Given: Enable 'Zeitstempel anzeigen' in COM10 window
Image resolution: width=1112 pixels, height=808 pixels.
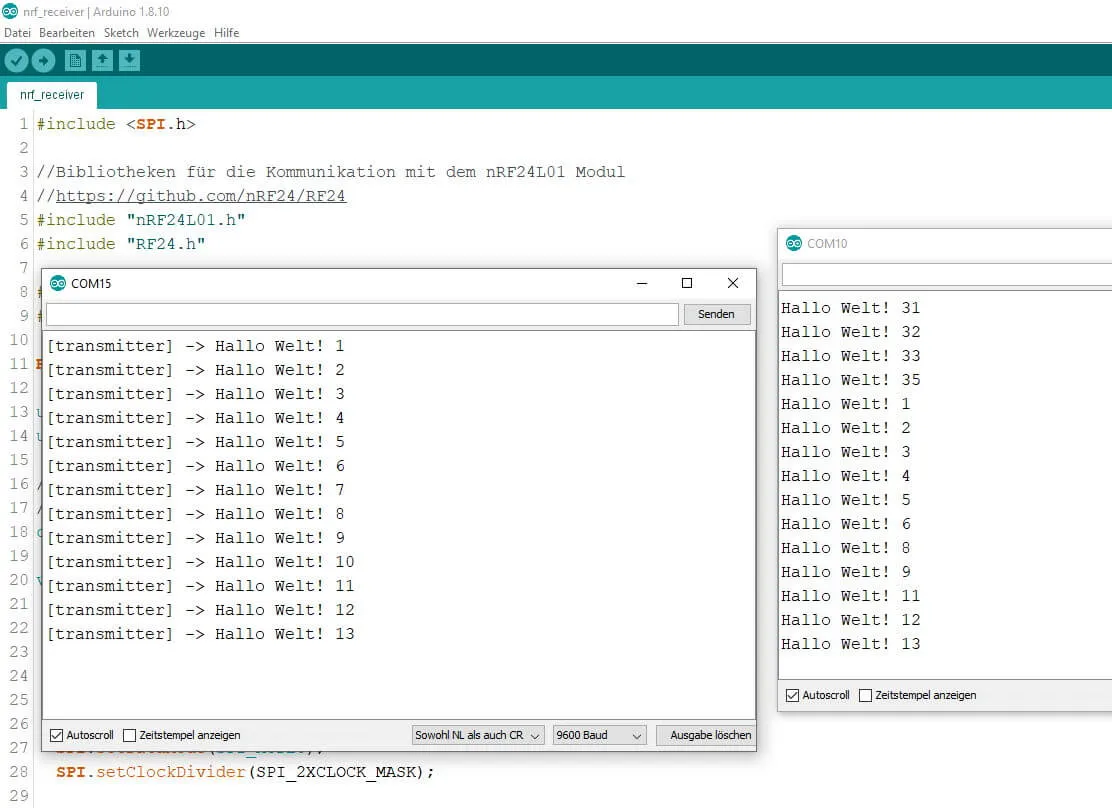Looking at the screenshot, I should click(x=866, y=695).
